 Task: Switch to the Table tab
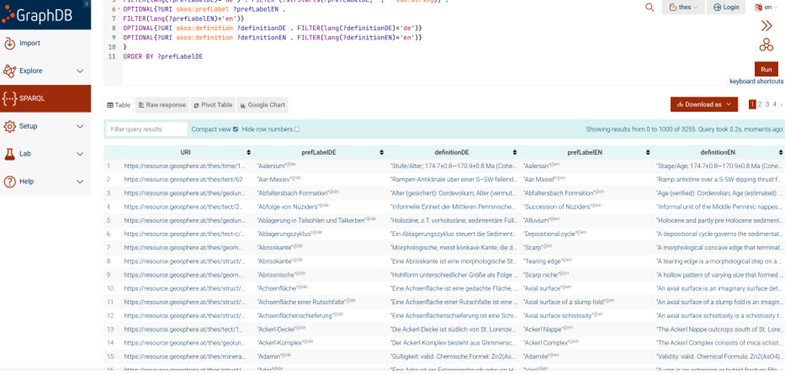pos(119,105)
